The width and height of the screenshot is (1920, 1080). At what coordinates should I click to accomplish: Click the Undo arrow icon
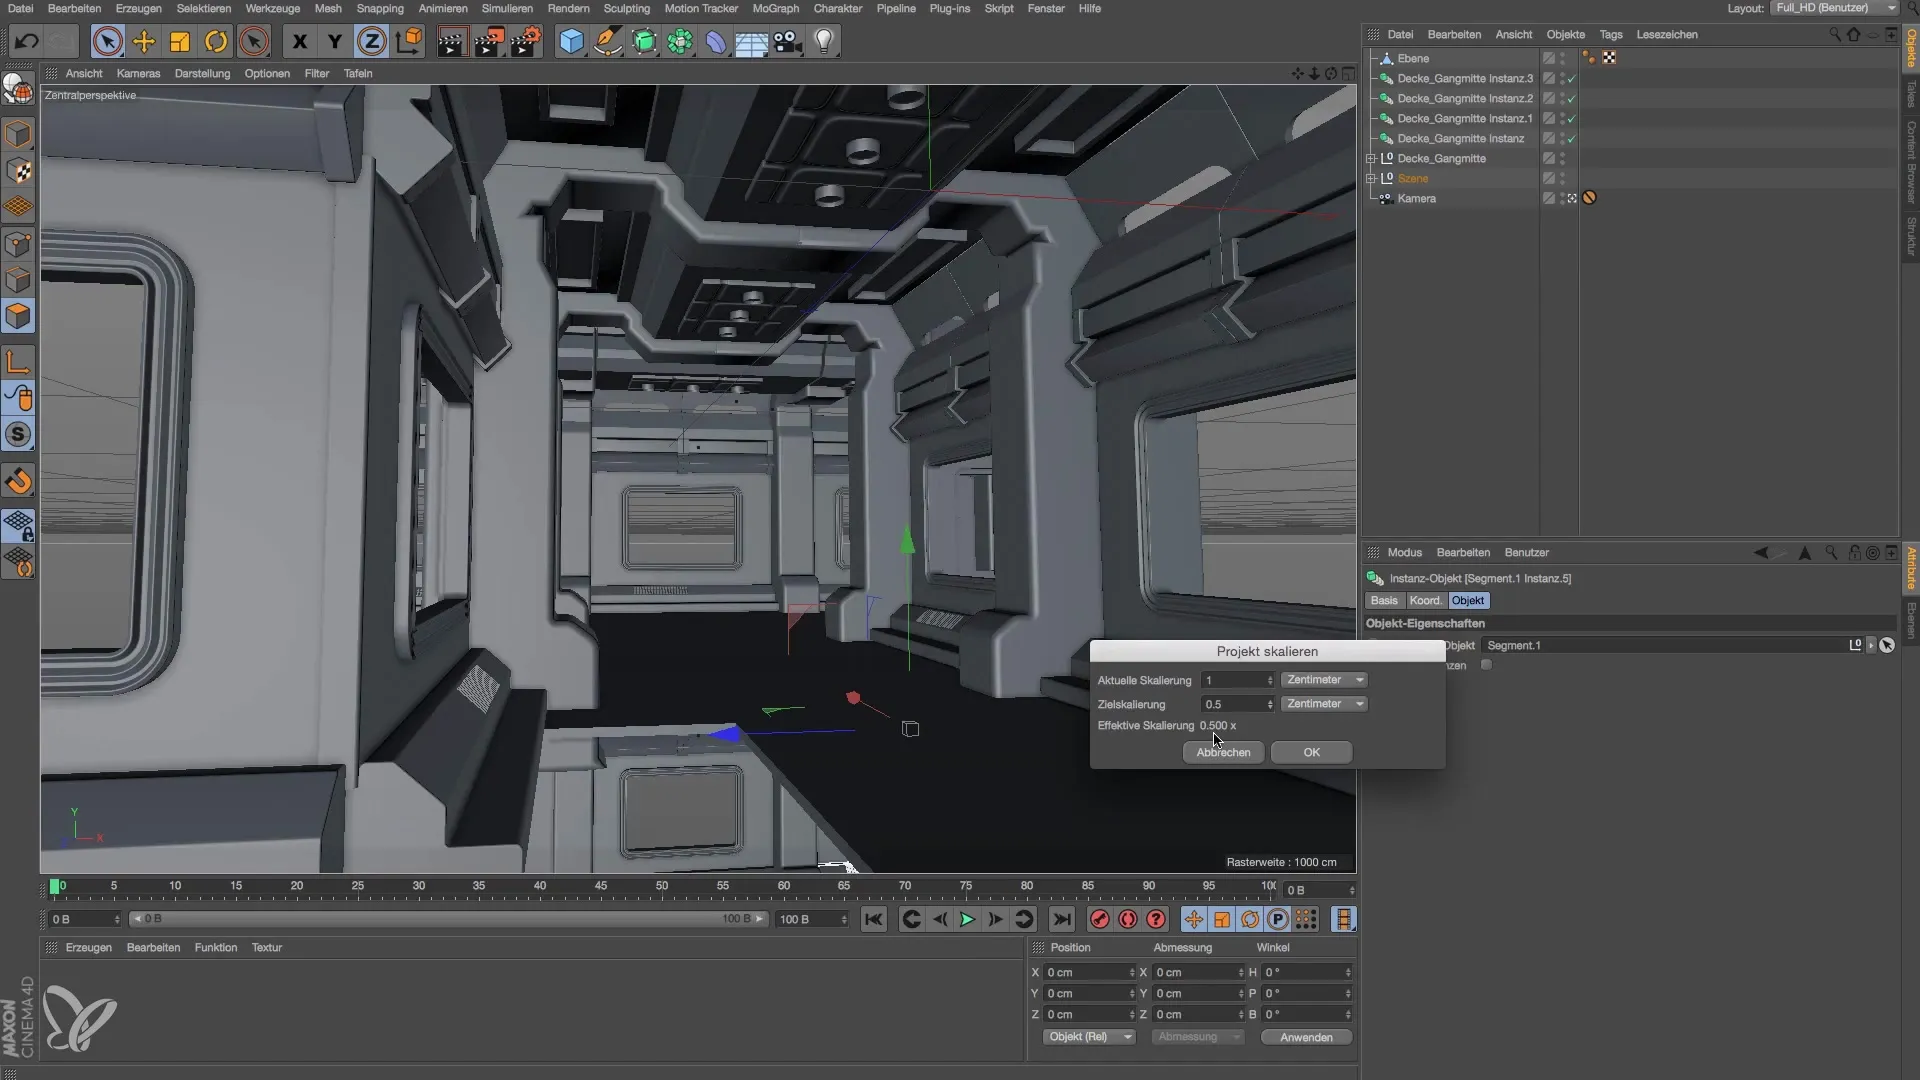click(27, 41)
